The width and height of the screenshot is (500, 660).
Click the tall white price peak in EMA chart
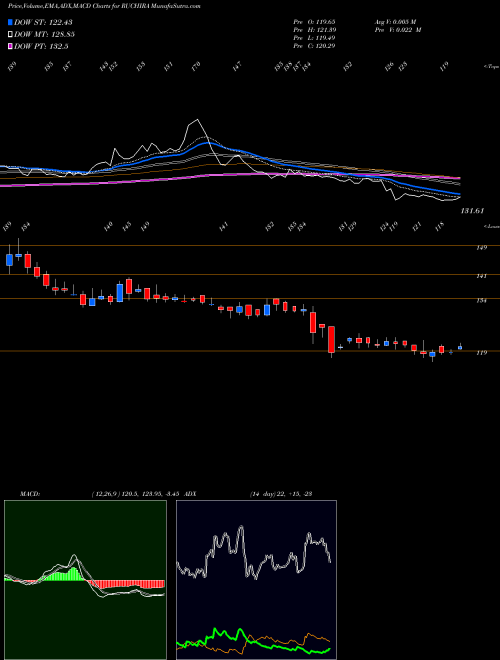[x=196, y=122]
